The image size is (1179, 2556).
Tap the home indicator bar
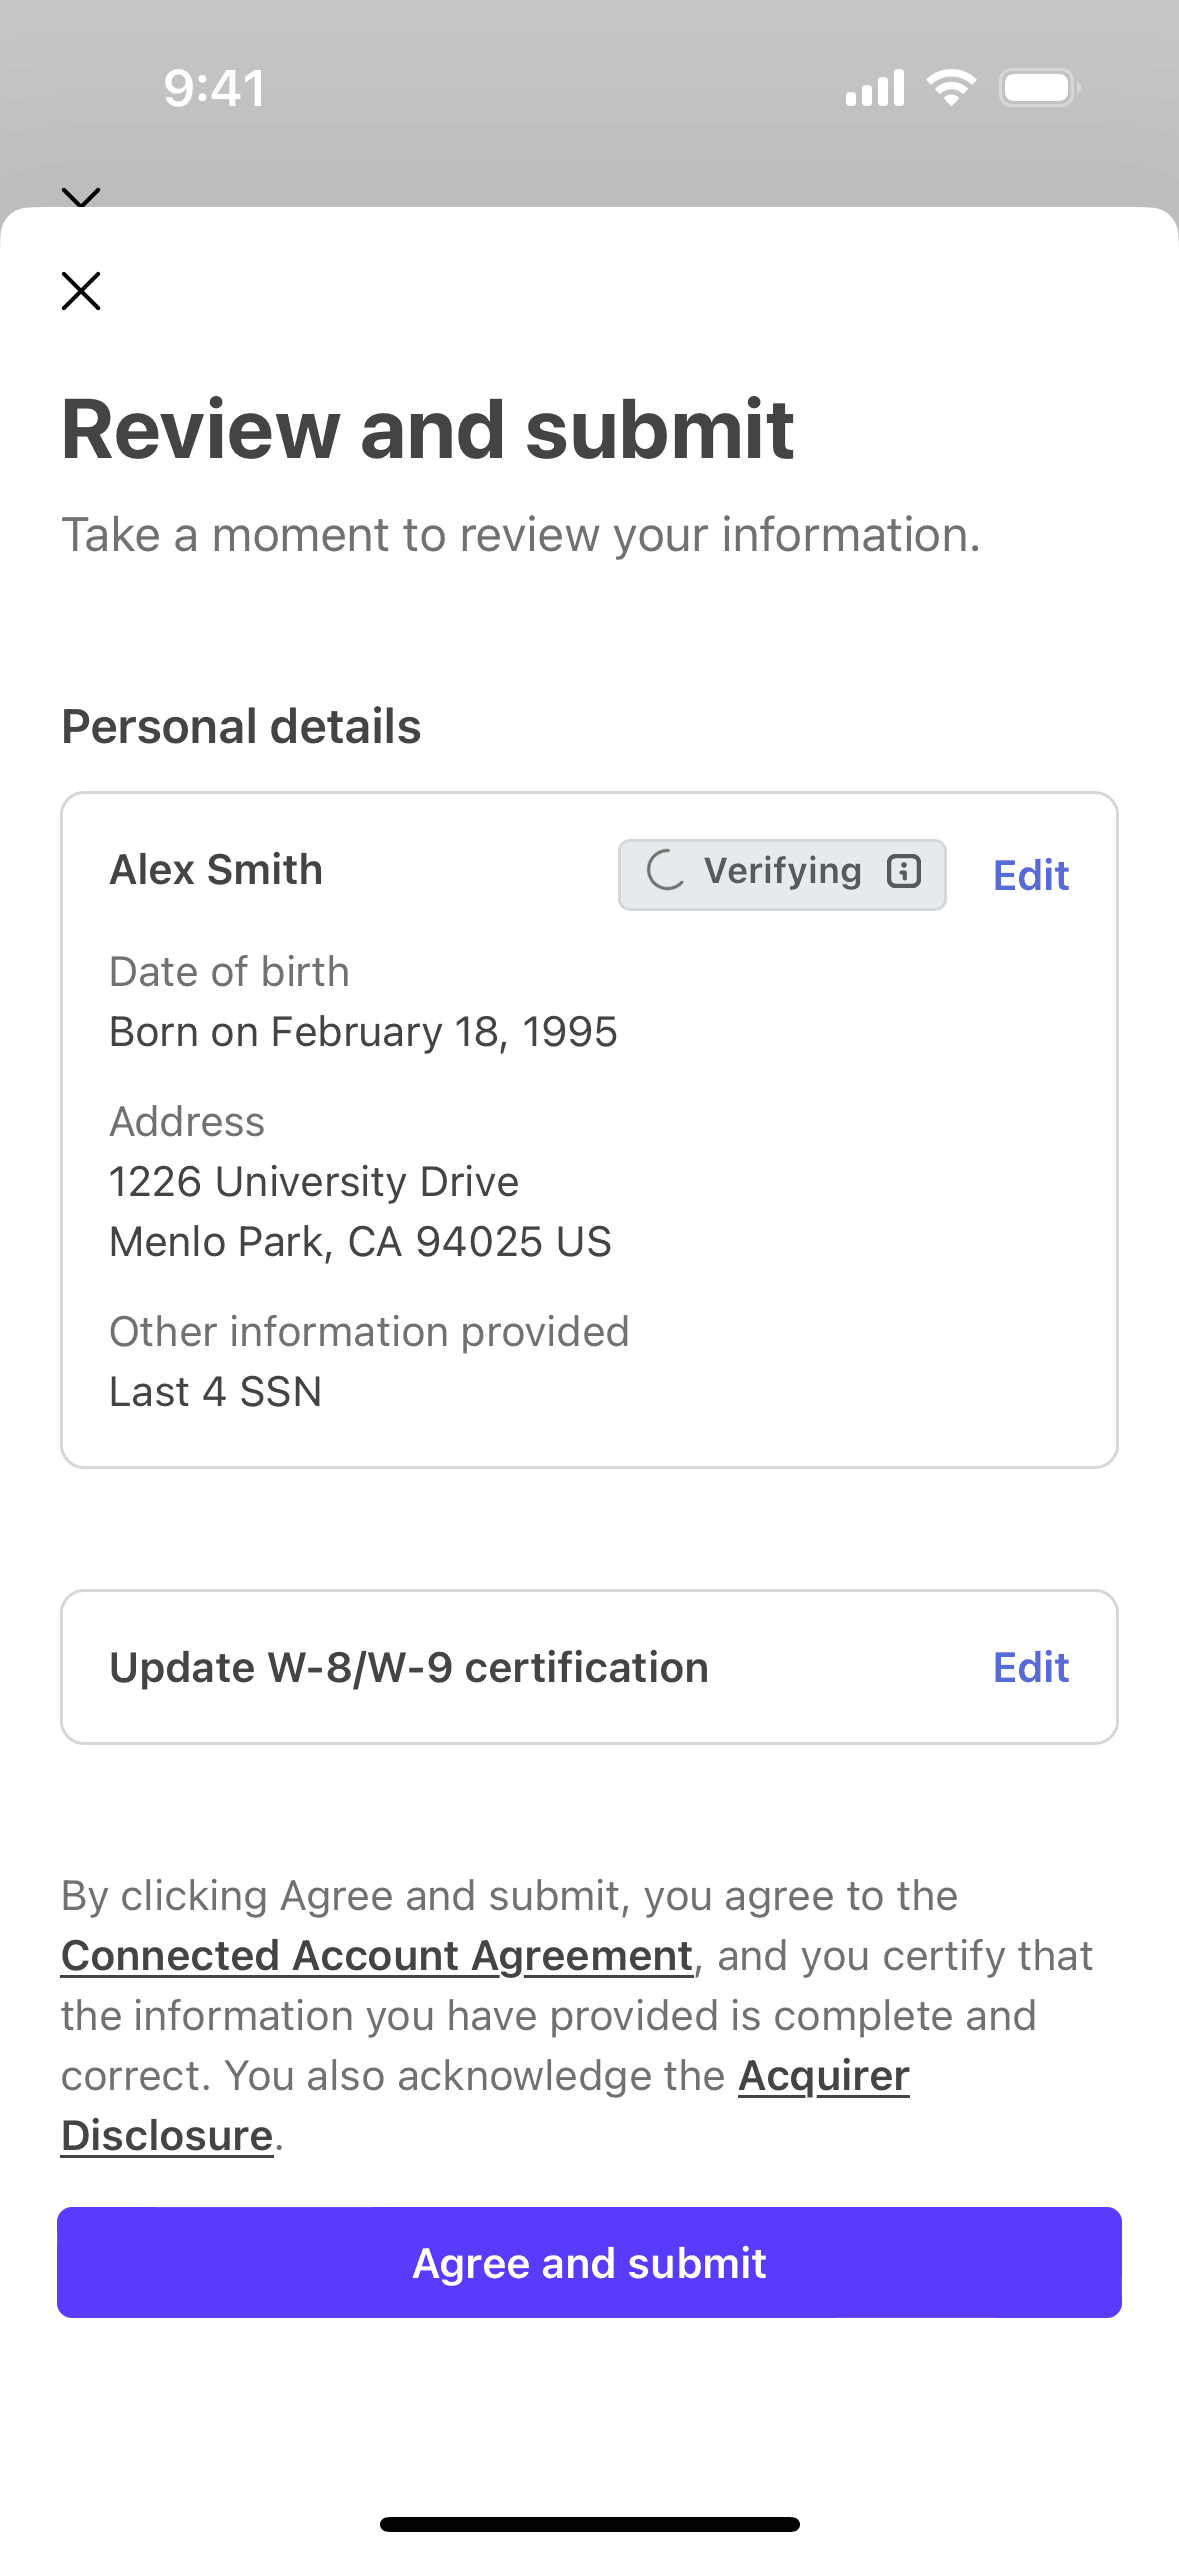(x=589, y=2524)
